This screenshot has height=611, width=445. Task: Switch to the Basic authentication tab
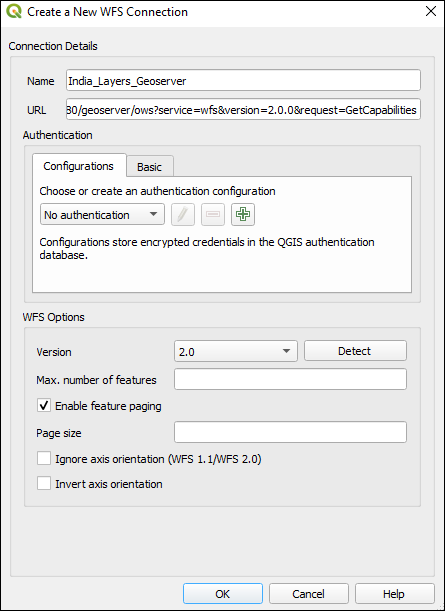(150, 166)
